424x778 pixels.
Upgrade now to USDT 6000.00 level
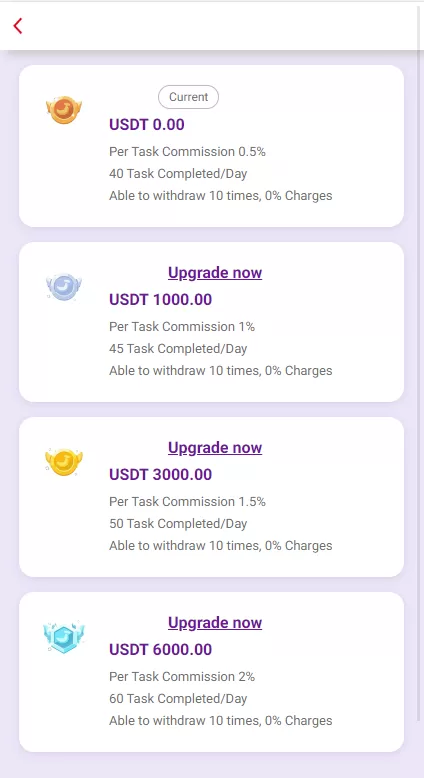pos(215,623)
